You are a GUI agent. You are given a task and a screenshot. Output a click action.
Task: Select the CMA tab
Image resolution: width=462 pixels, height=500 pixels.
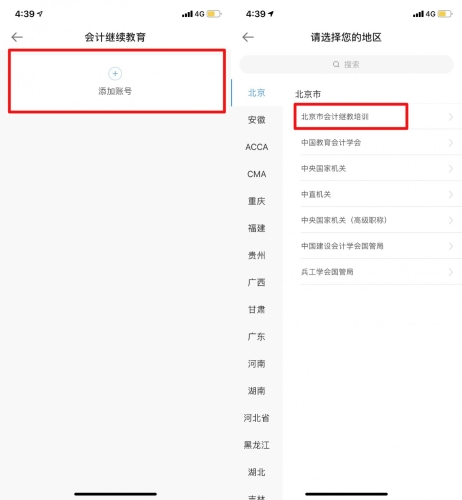click(x=256, y=174)
